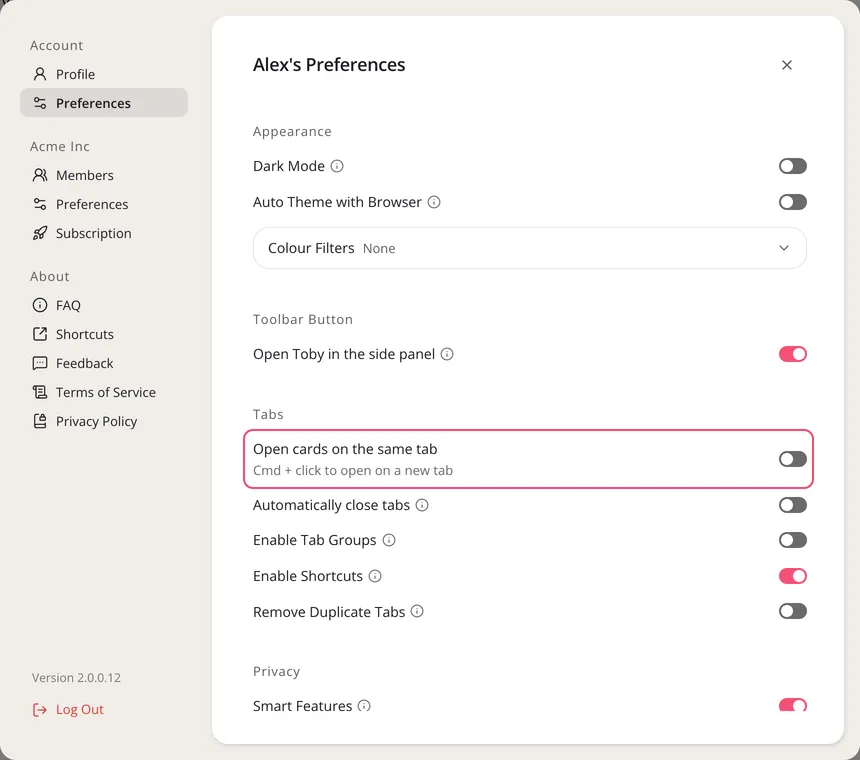Toggle Open cards on the same tab
The image size is (860, 760).
793,459
